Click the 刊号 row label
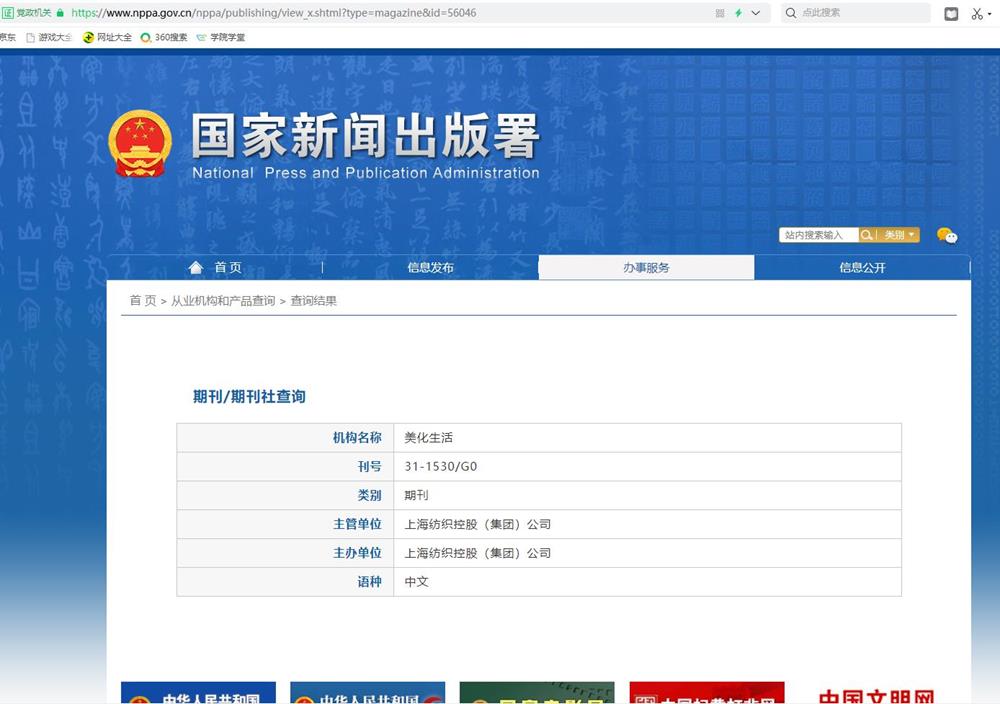Viewport: 1000px width, 704px height. pyautogui.click(x=369, y=466)
